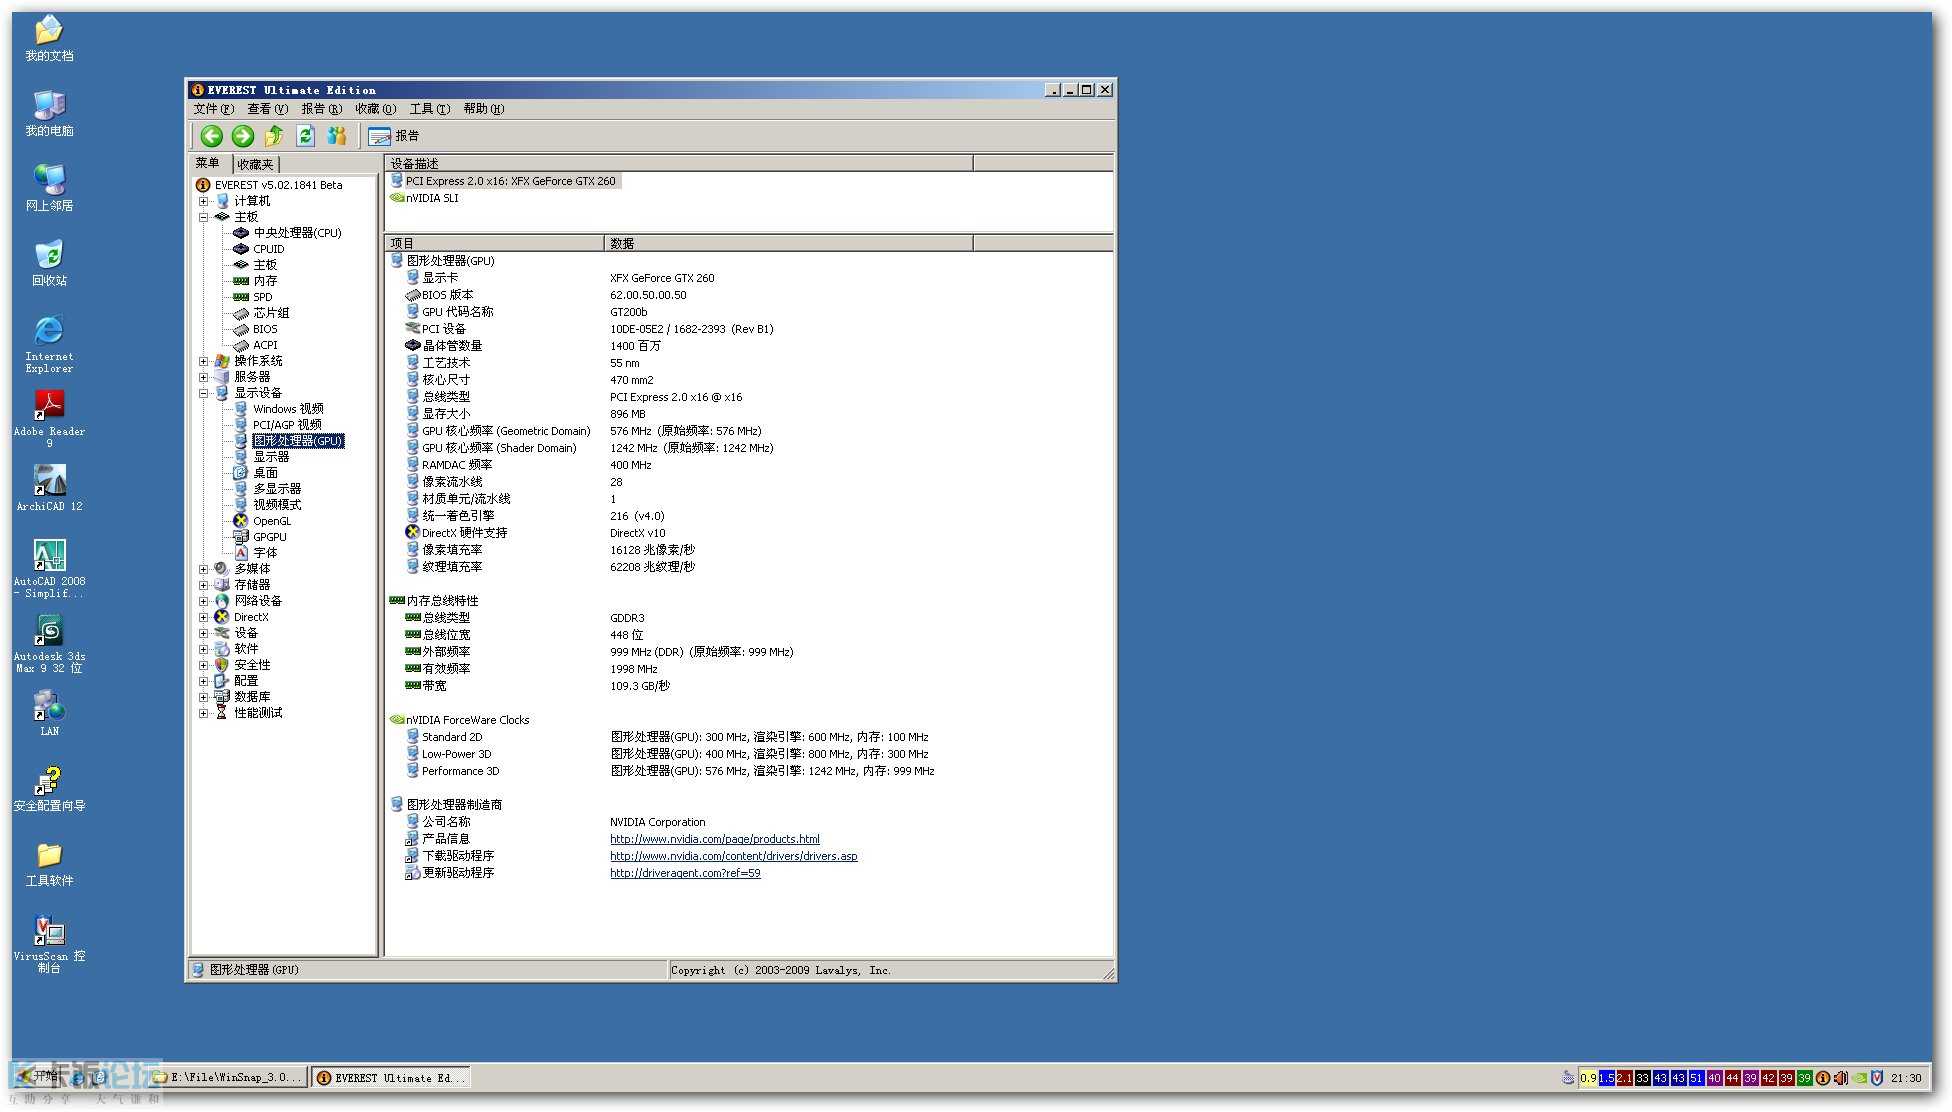This screenshot has width=1952, height=1112.
Task: Select PCI/AGP 视频 in the tree
Action: coord(287,425)
